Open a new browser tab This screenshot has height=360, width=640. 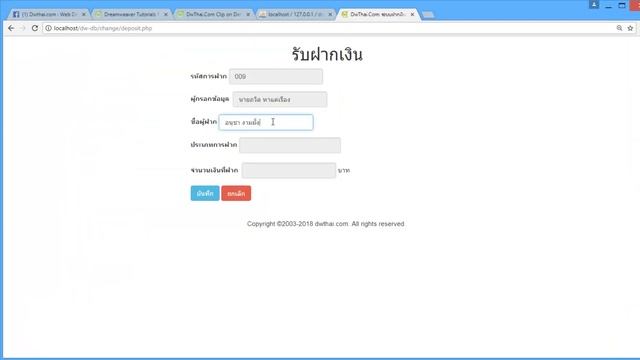(x=428, y=15)
